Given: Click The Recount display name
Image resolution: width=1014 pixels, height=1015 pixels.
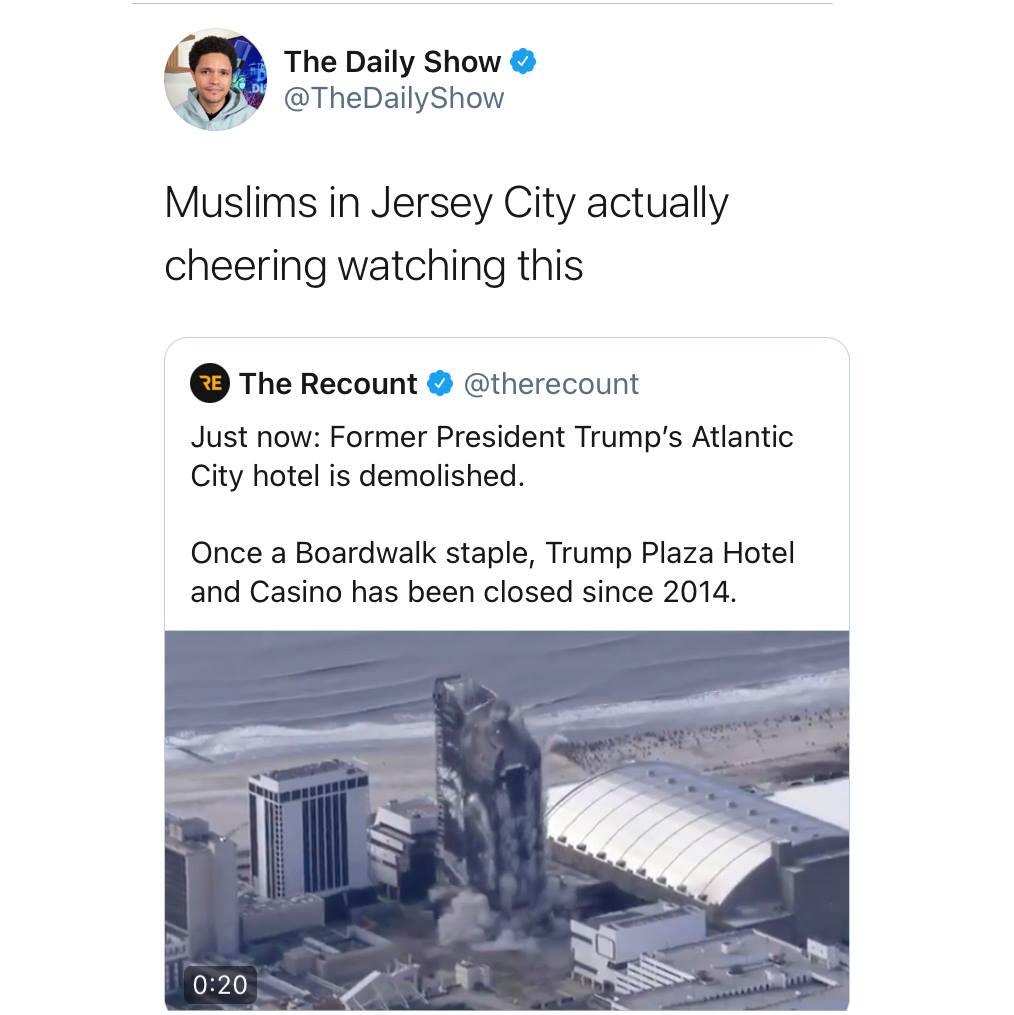Looking at the screenshot, I should pyautogui.click(x=328, y=384).
